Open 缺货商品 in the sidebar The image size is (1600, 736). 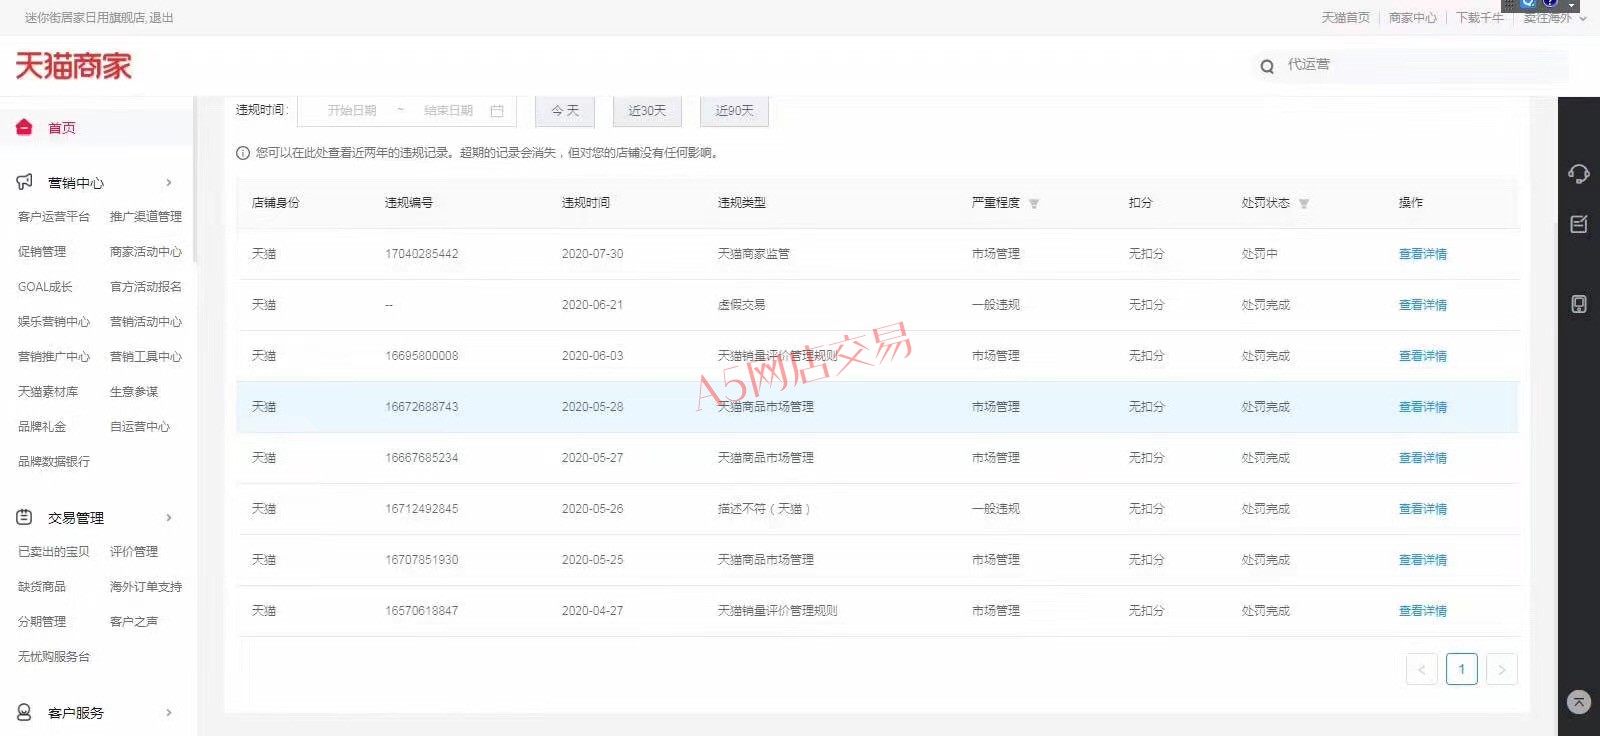(x=42, y=586)
